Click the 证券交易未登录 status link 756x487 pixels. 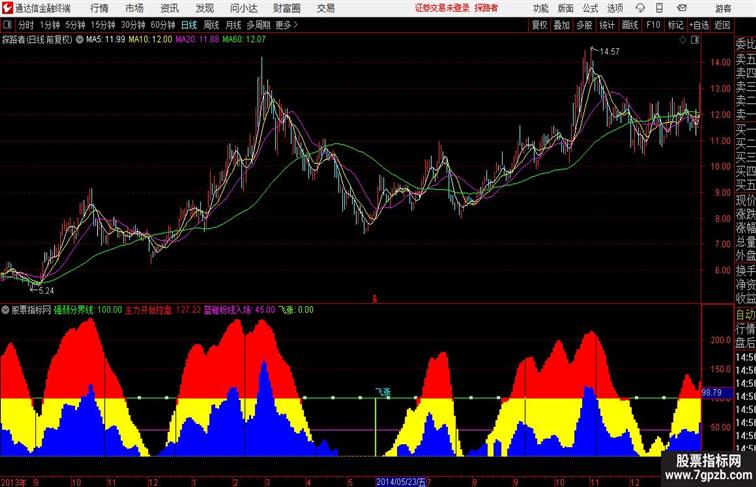(x=442, y=8)
